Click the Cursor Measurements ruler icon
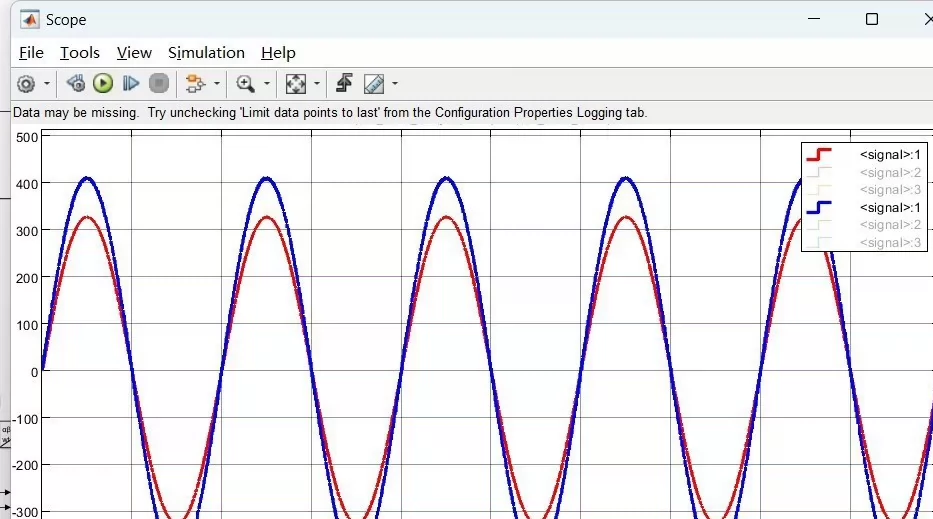The width and height of the screenshot is (933, 519). [374, 84]
